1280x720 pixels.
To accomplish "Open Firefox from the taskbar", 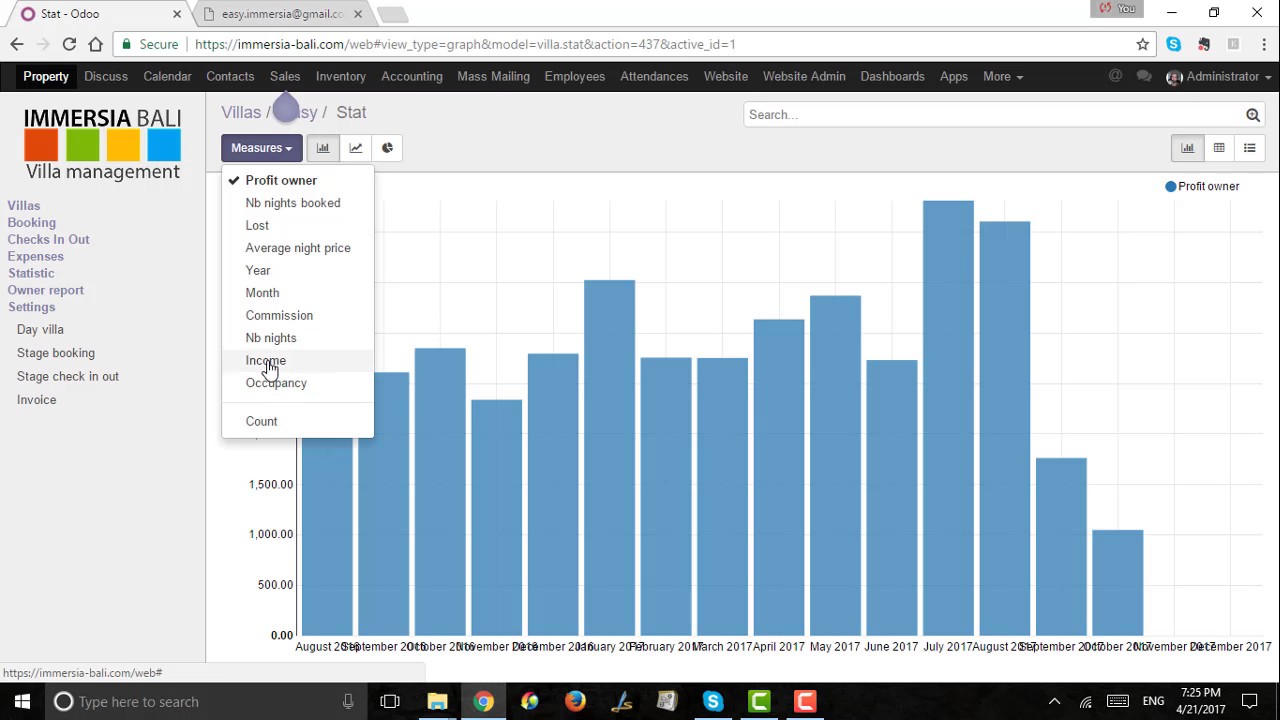I will (x=575, y=701).
